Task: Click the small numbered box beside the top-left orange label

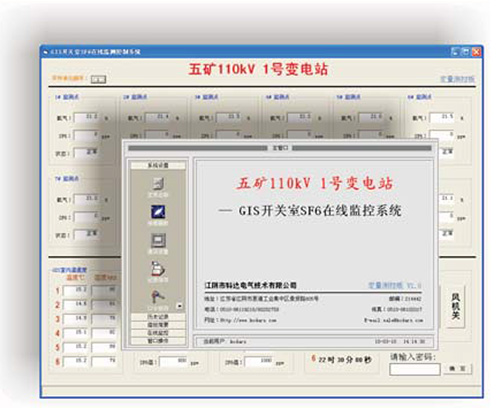Action: tap(98, 79)
